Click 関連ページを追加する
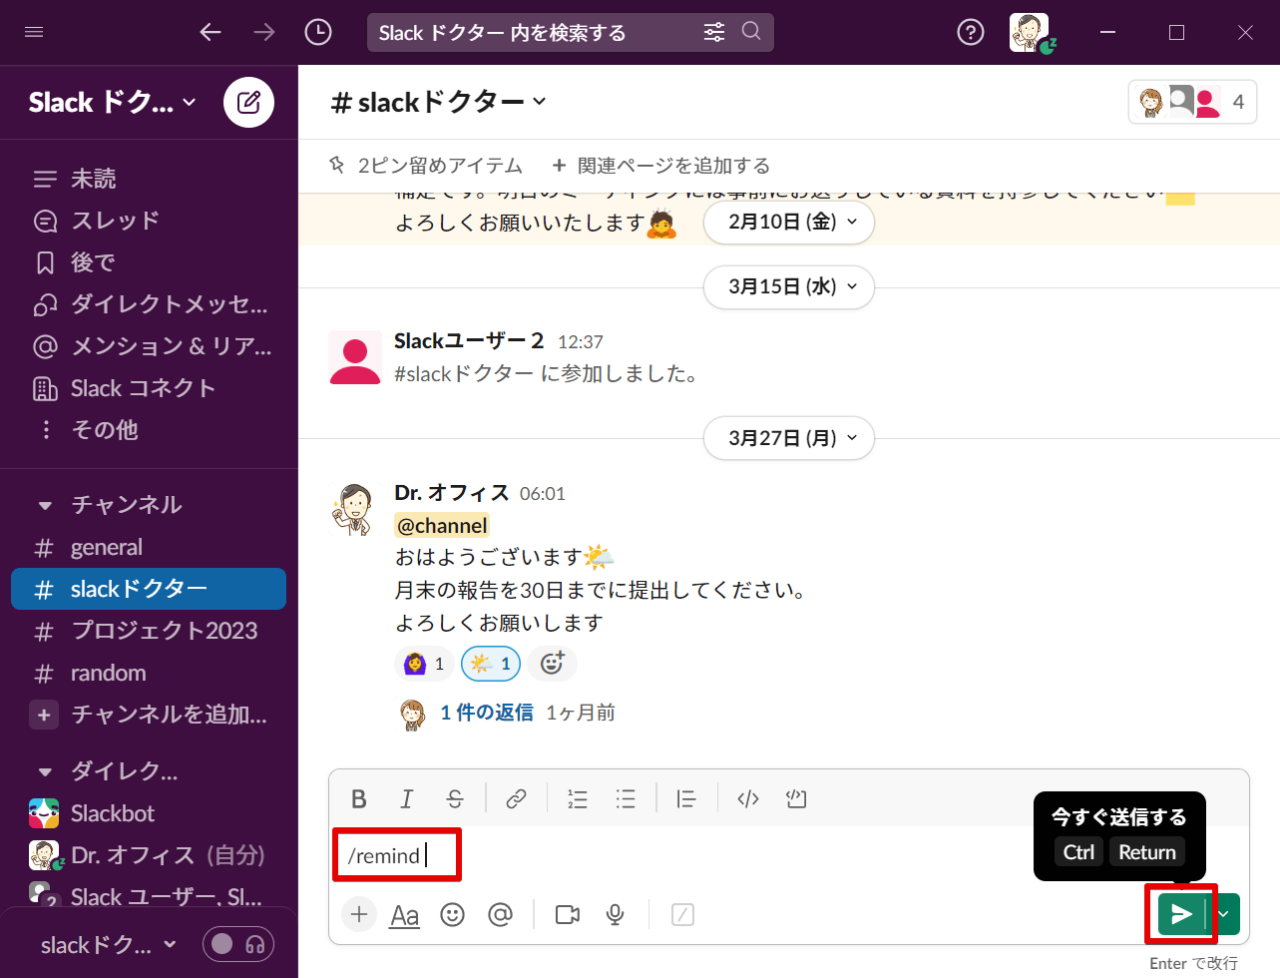This screenshot has height=978, width=1280. click(x=661, y=165)
